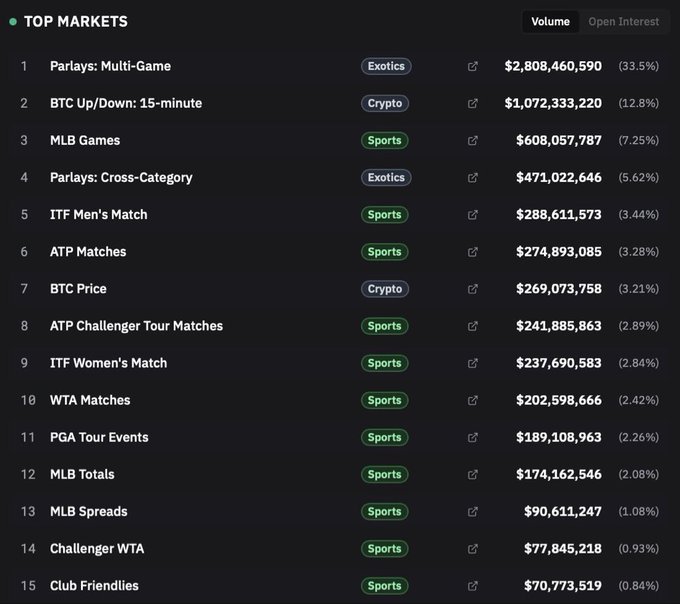Click the (7.25%) share percentage

(638, 140)
